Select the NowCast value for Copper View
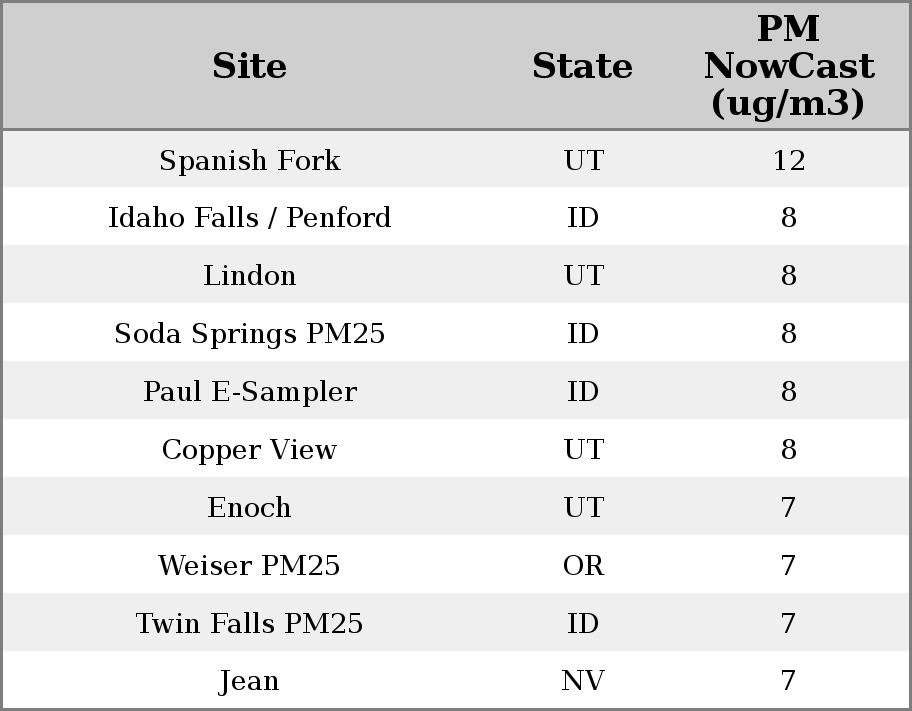Image resolution: width=912 pixels, height=711 pixels. pos(788,450)
